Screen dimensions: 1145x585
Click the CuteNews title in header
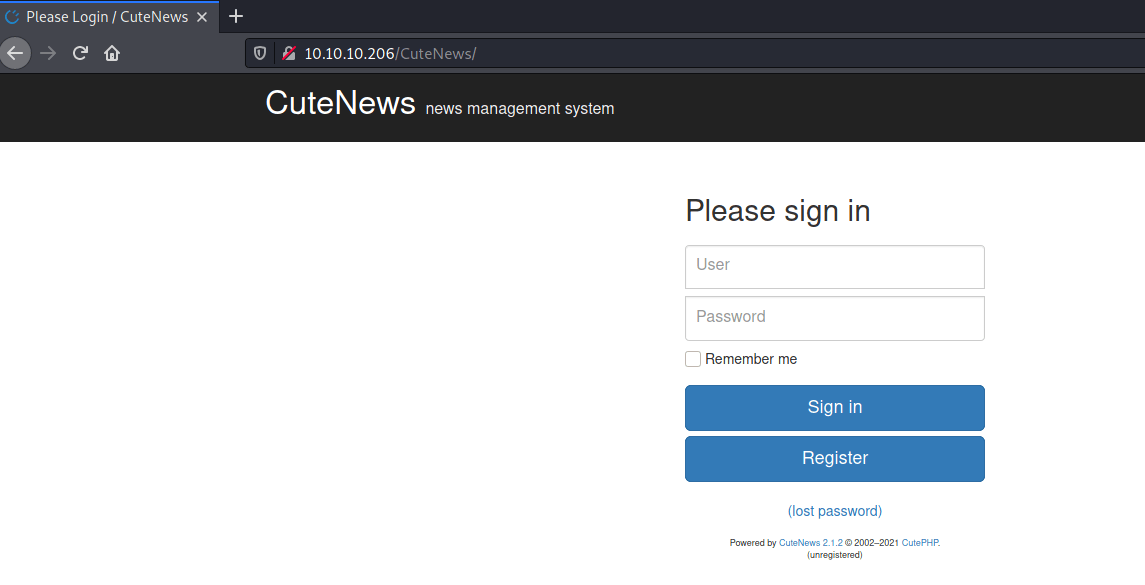click(340, 103)
